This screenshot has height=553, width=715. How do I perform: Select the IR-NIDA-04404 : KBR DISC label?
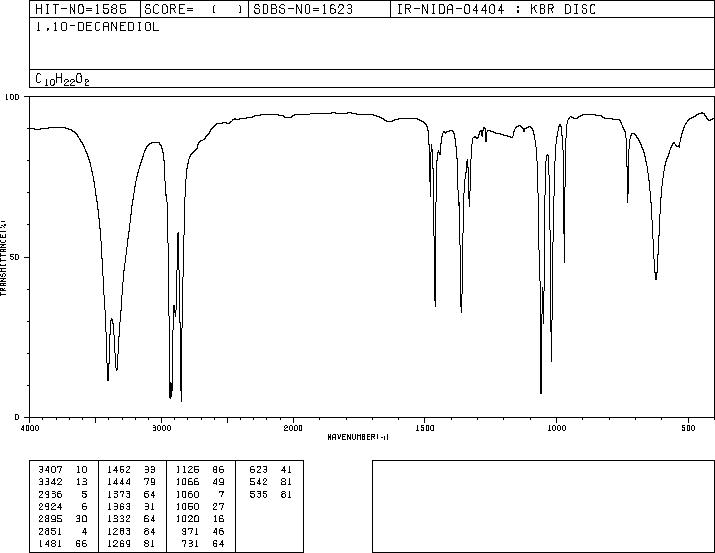(x=496, y=10)
